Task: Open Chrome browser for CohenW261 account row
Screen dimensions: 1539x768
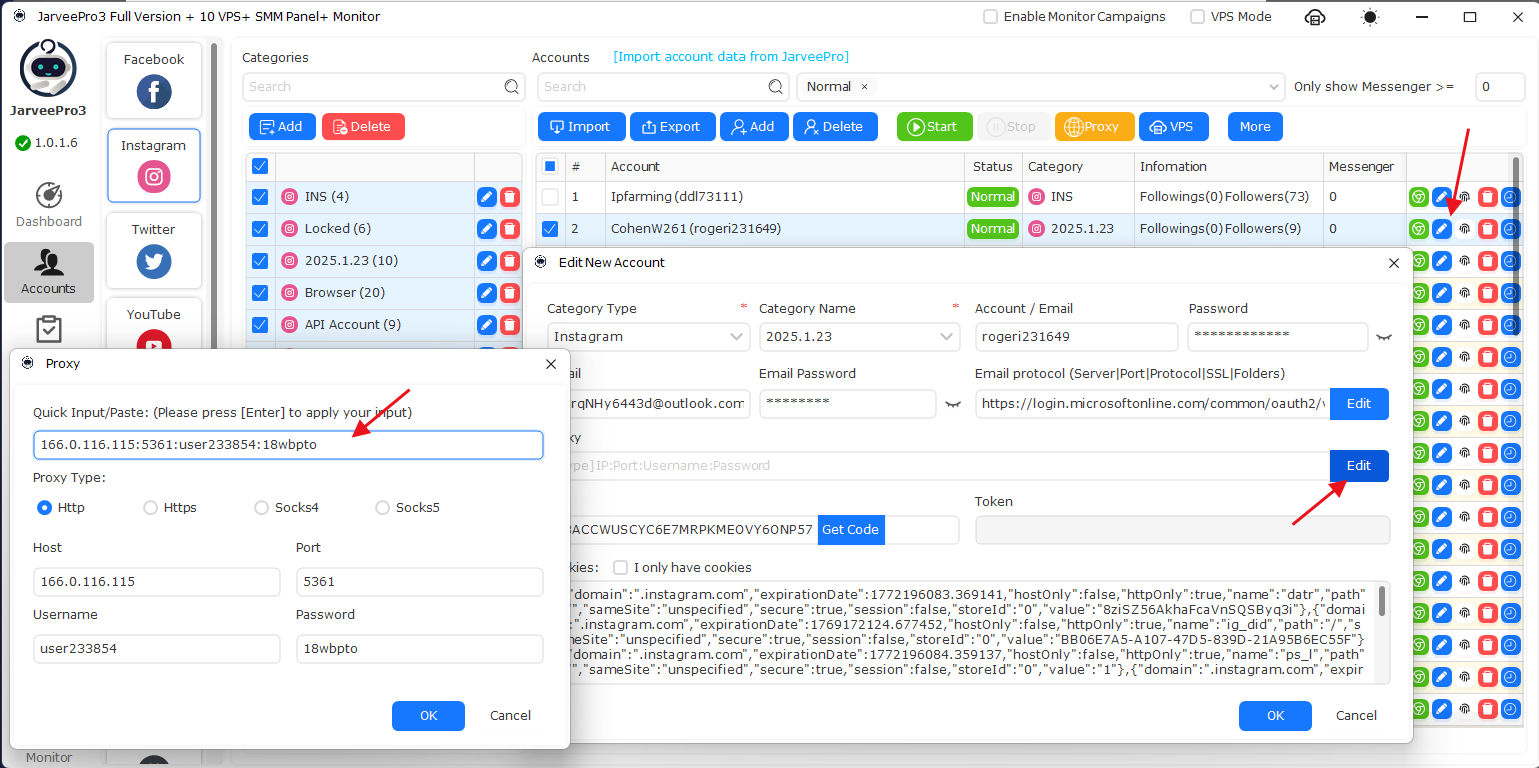Action: (x=1418, y=229)
